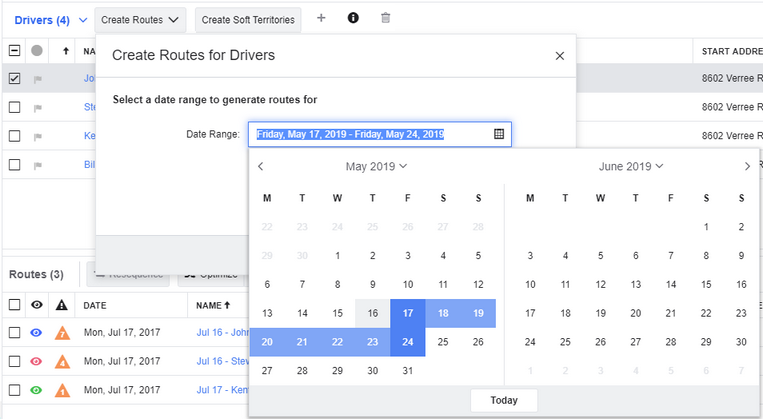This screenshot has width=763, height=419.
Task: Open the June 2019 month selector
Action: click(x=631, y=166)
